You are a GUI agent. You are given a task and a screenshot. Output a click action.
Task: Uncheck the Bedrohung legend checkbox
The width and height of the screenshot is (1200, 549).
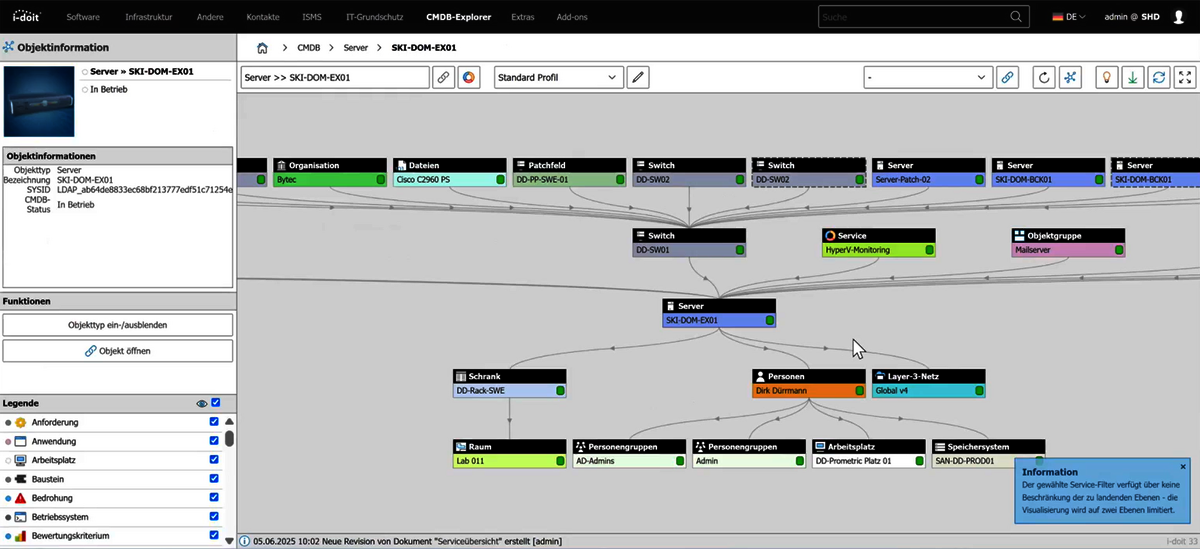214,498
